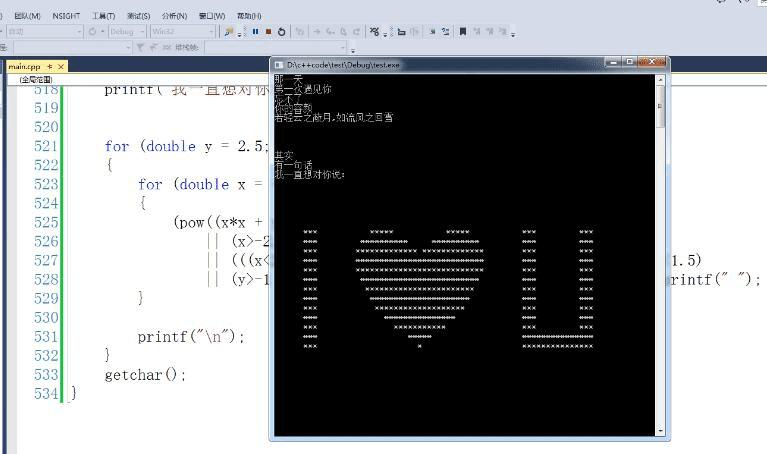Go to the next bookmark icon

489,32
